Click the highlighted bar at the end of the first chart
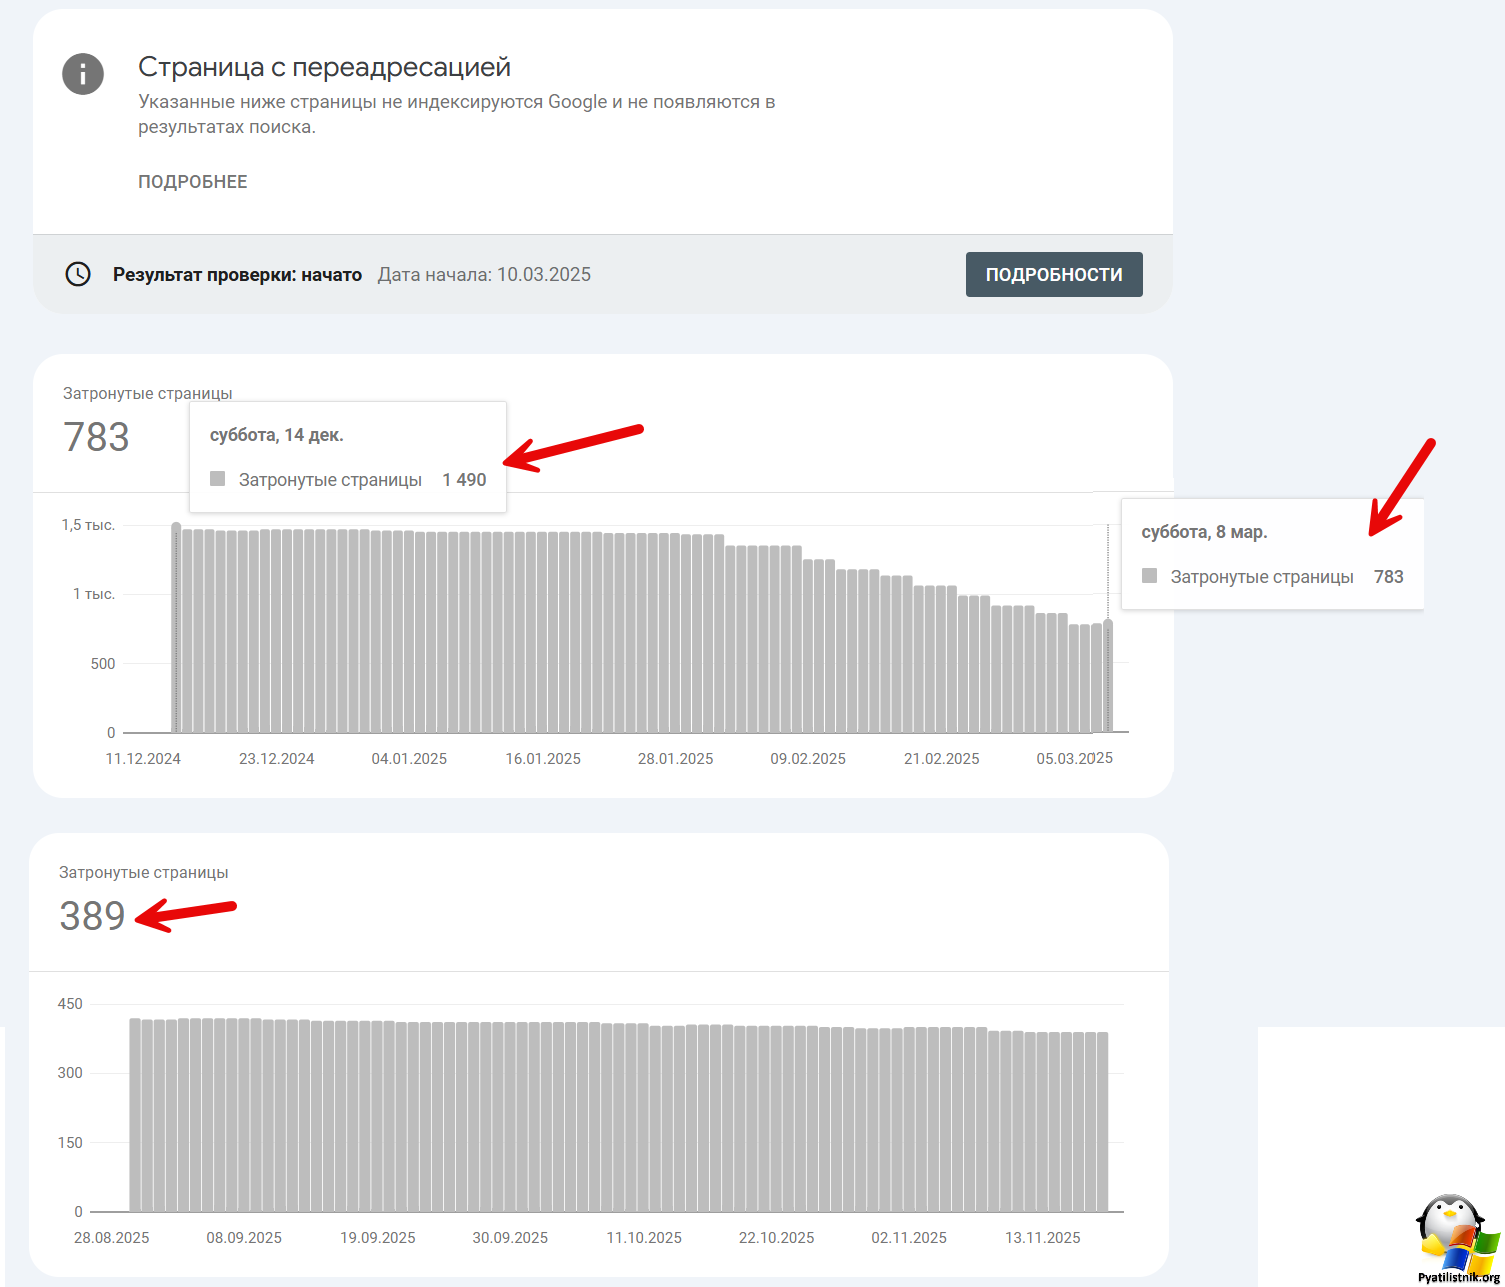 click(1107, 675)
